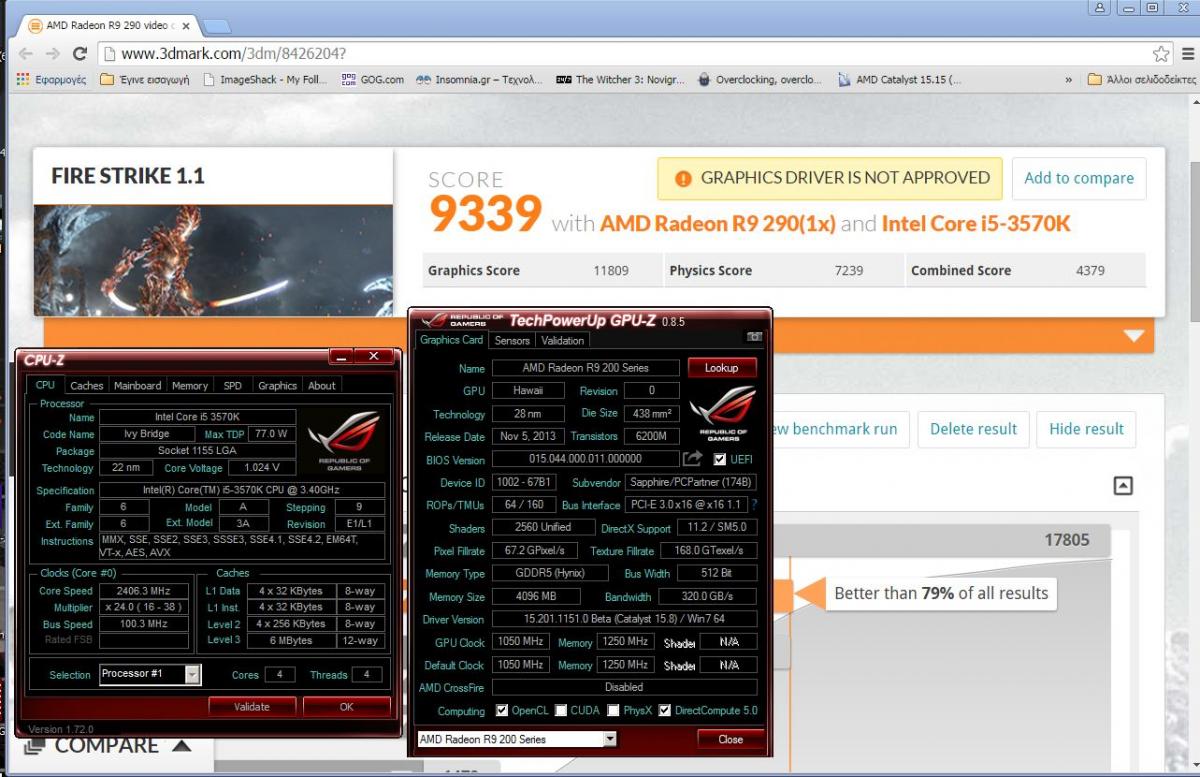Click the GPU-Z screenshot camera icon
This screenshot has height=777, width=1200.
click(755, 337)
